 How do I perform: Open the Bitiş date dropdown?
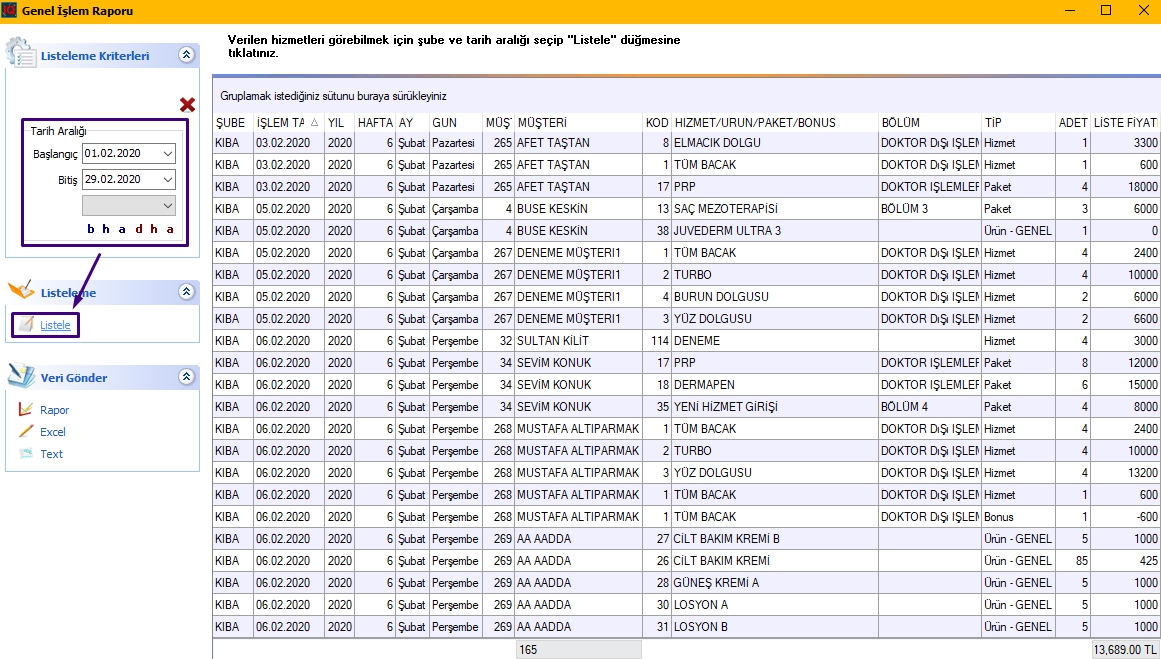pos(167,180)
